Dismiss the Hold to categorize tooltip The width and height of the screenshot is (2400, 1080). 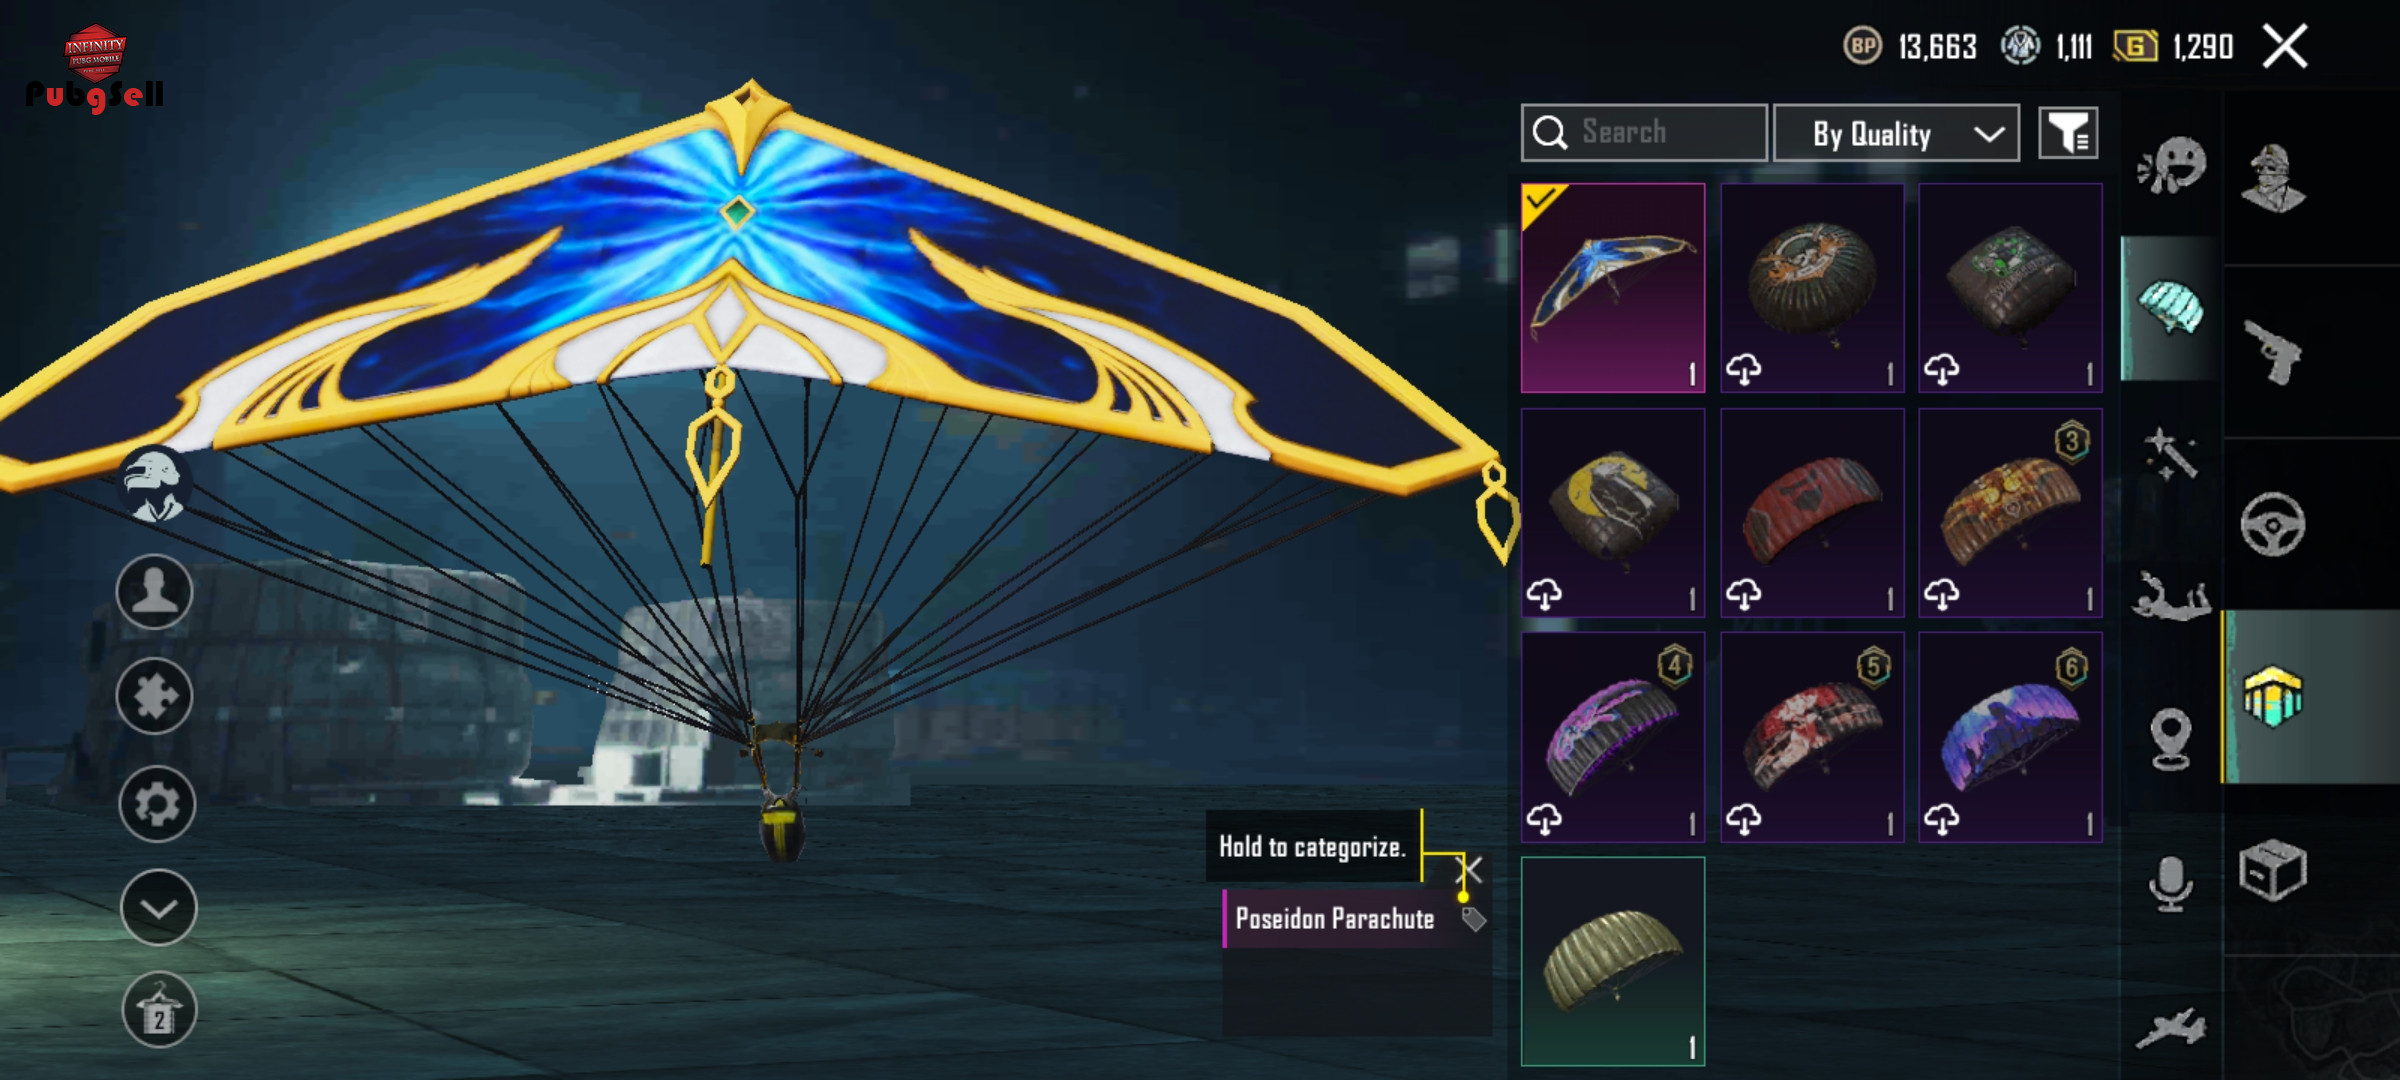point(1470,868)
